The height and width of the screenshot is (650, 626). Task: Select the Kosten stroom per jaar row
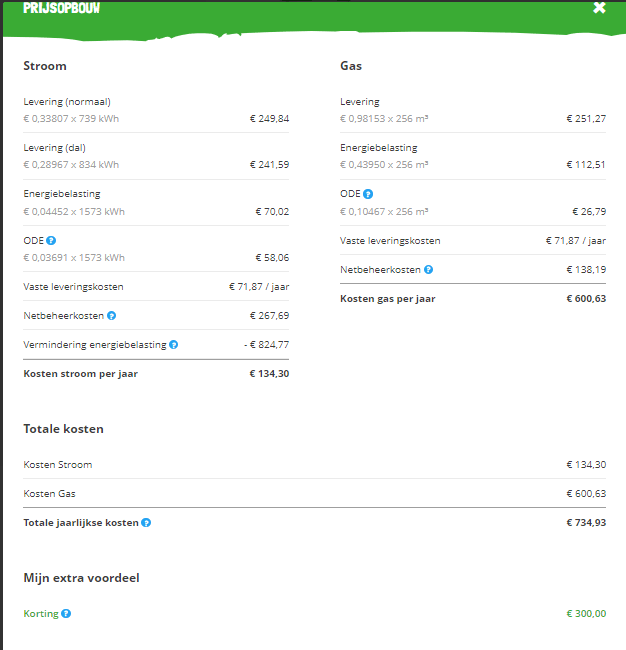[156, 374]
